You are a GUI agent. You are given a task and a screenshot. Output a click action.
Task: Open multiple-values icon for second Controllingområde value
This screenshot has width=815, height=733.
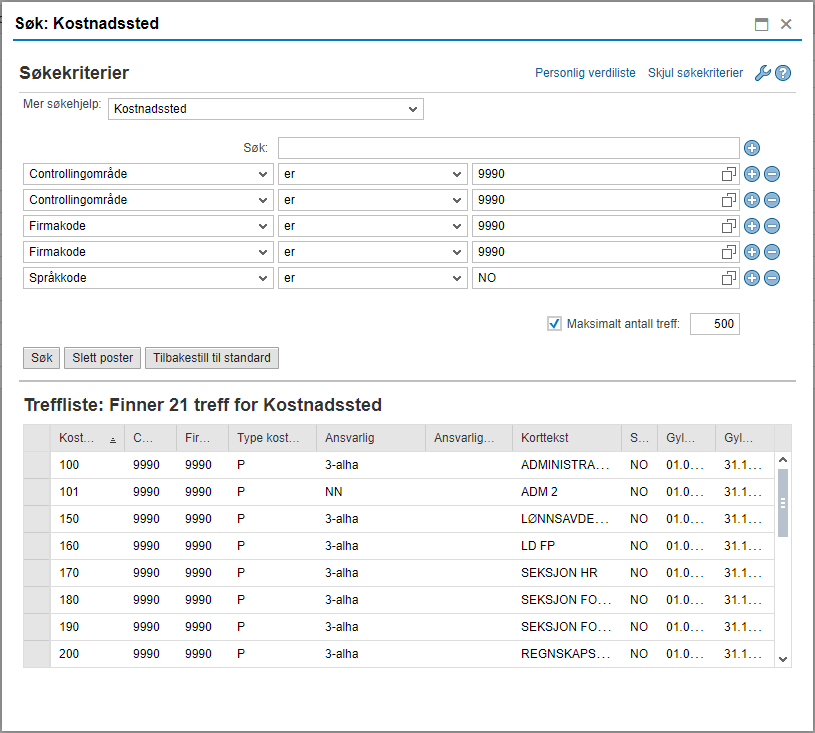[729, 200]
